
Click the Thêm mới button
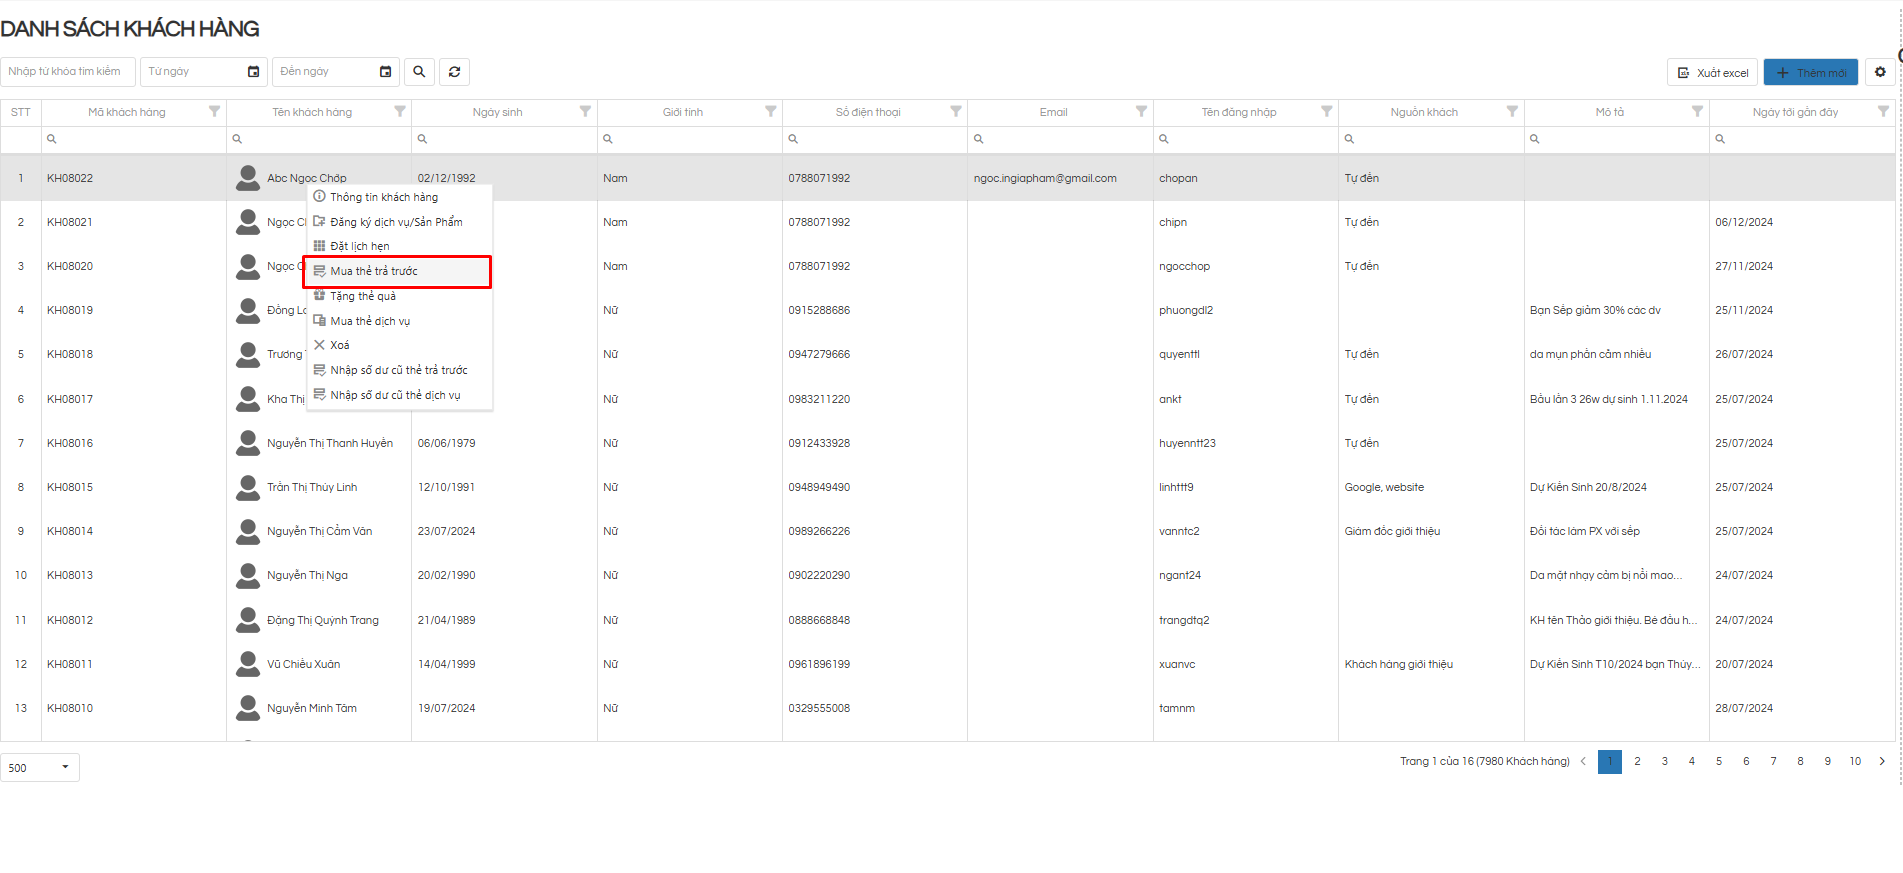(x=1810, y=73)
